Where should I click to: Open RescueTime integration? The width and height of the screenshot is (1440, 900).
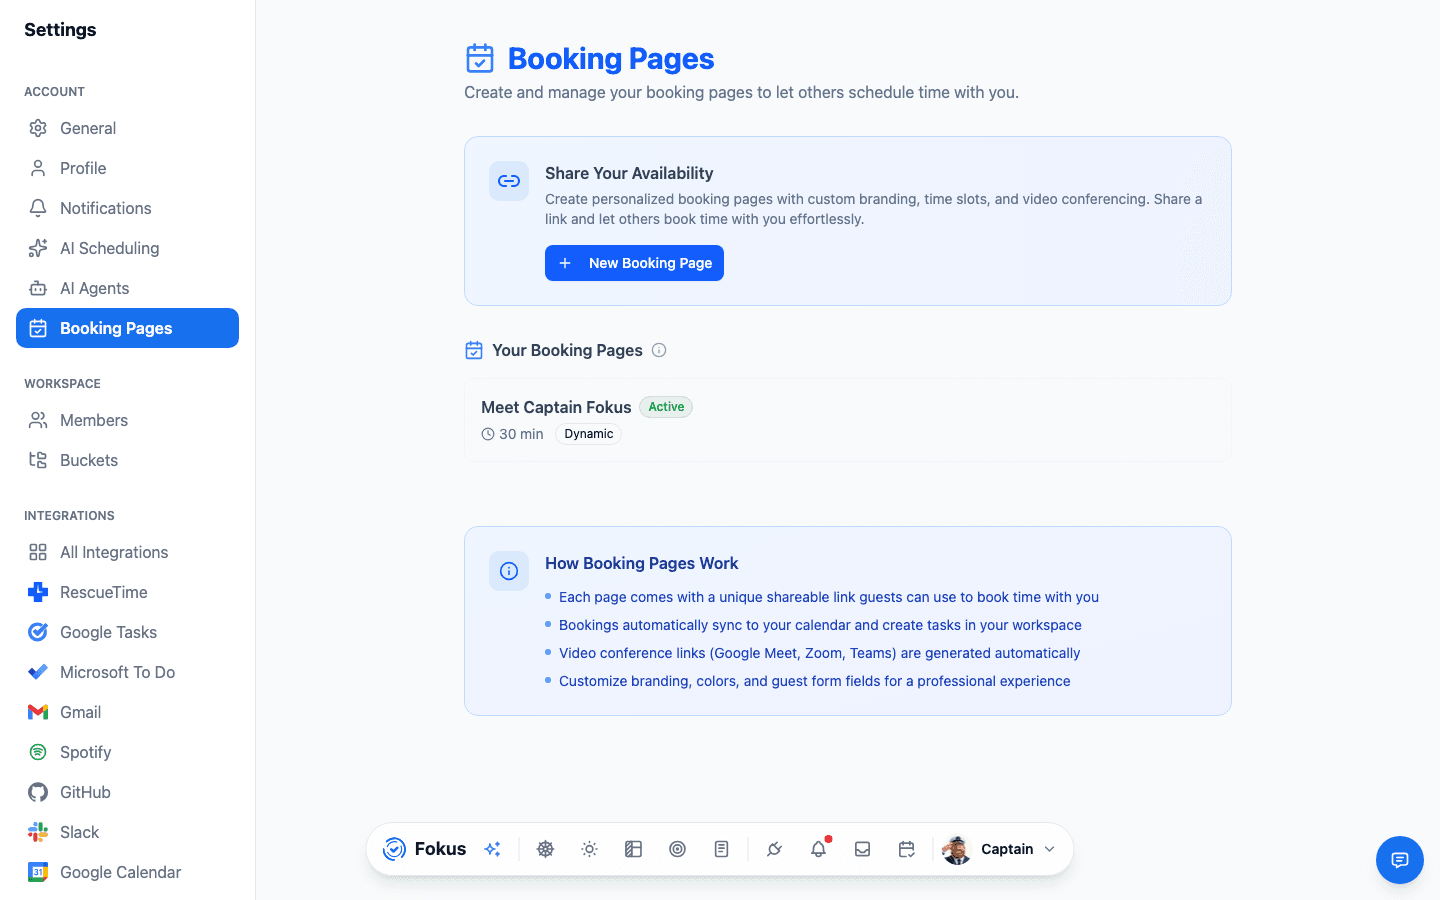pyautogui.click(x=127, y=592)
